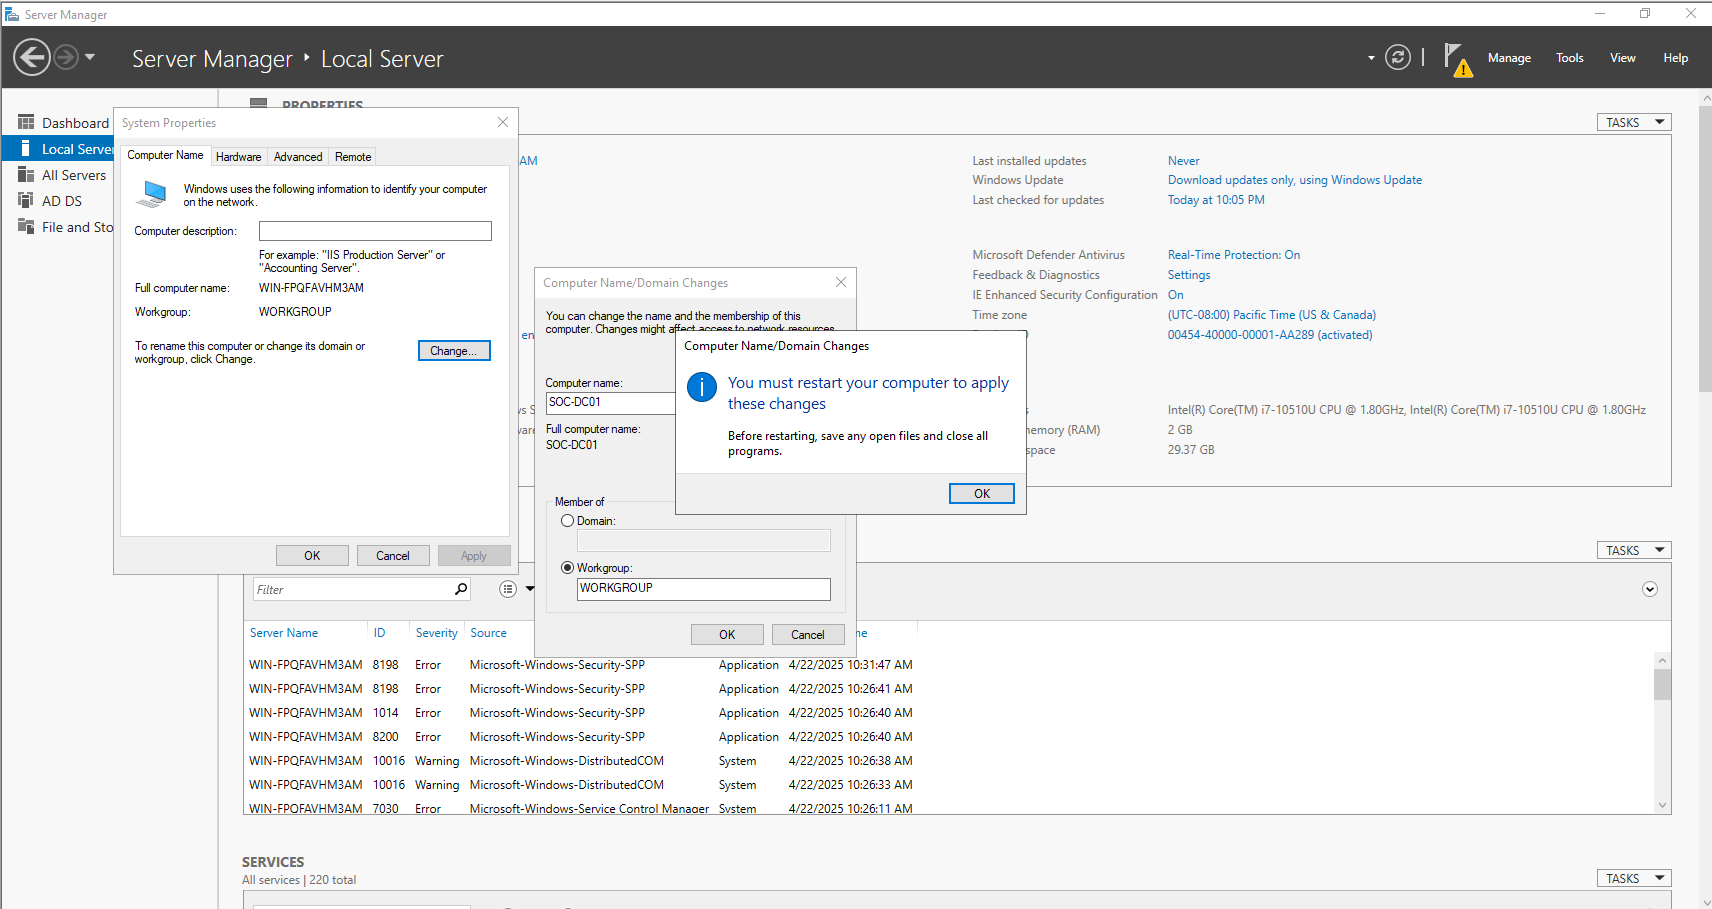
Task: Select the Computer Name tab
Action: [165, 155]
